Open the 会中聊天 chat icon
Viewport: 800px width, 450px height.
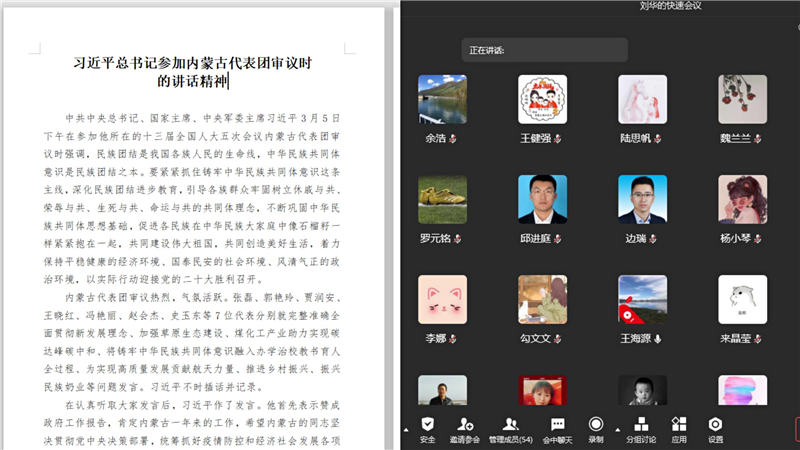pos(558,424)
